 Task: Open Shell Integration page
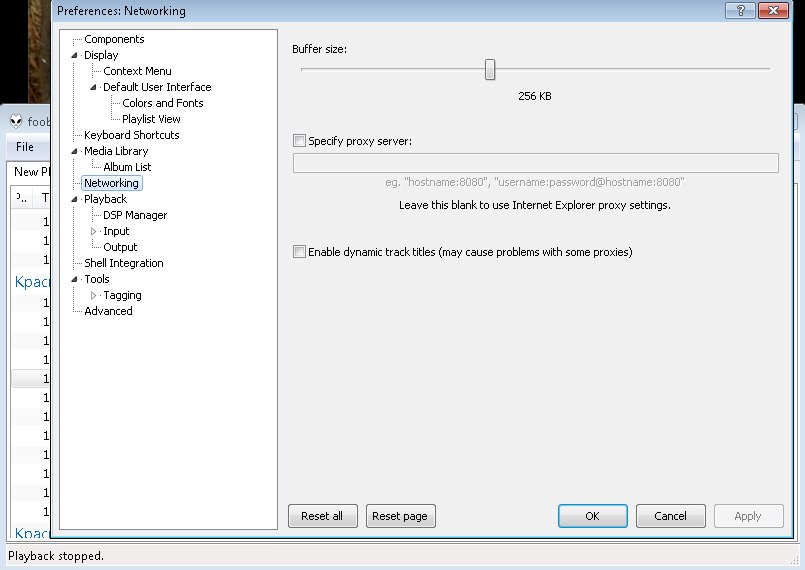[x=124, y=263]
